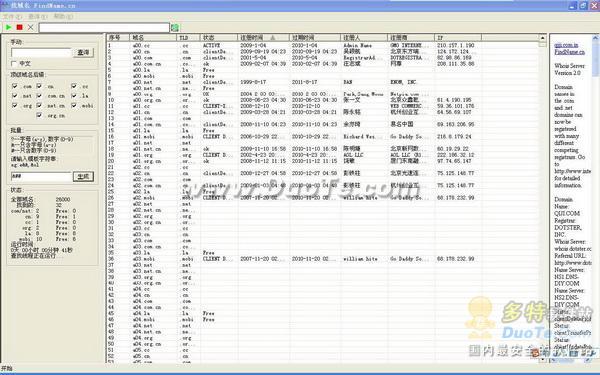Click the 查询 query button
The width and height of the screenshot is (600, 375).
tap(83, 52)
